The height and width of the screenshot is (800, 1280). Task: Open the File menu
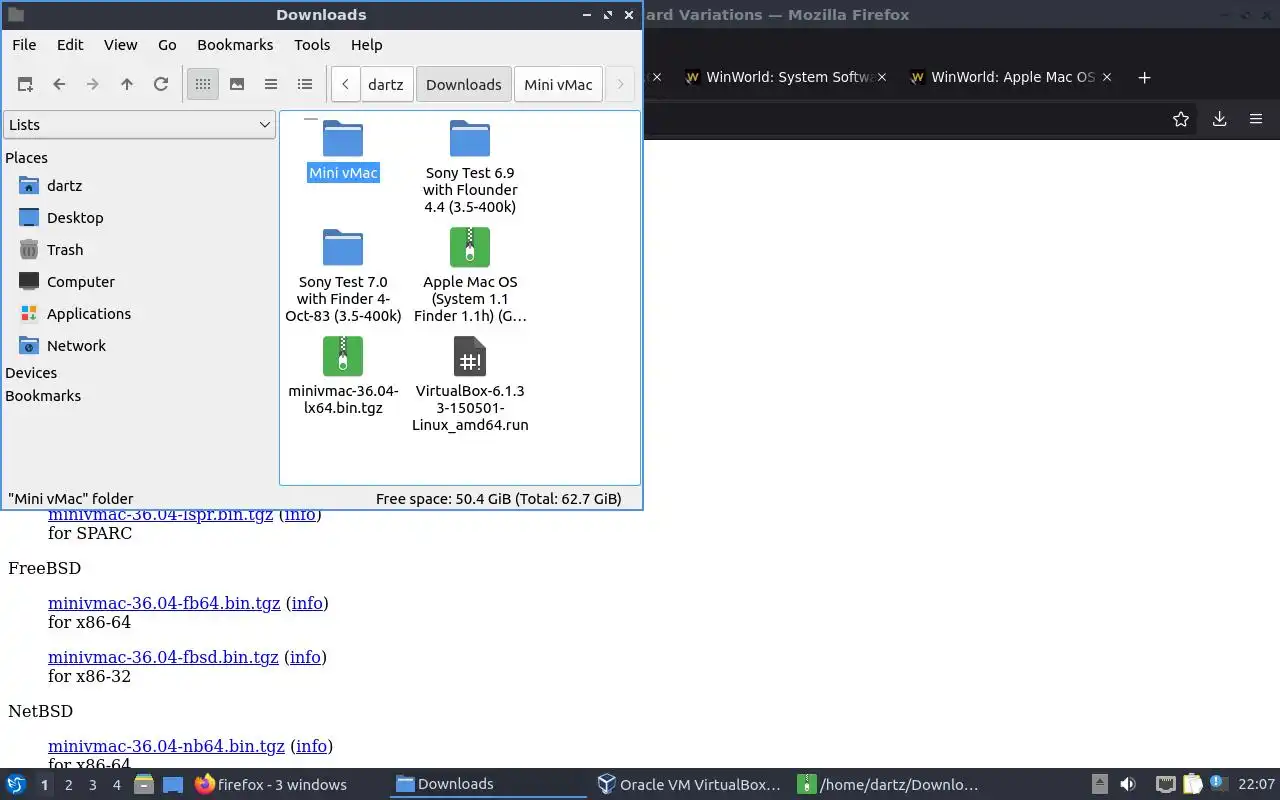24,45
